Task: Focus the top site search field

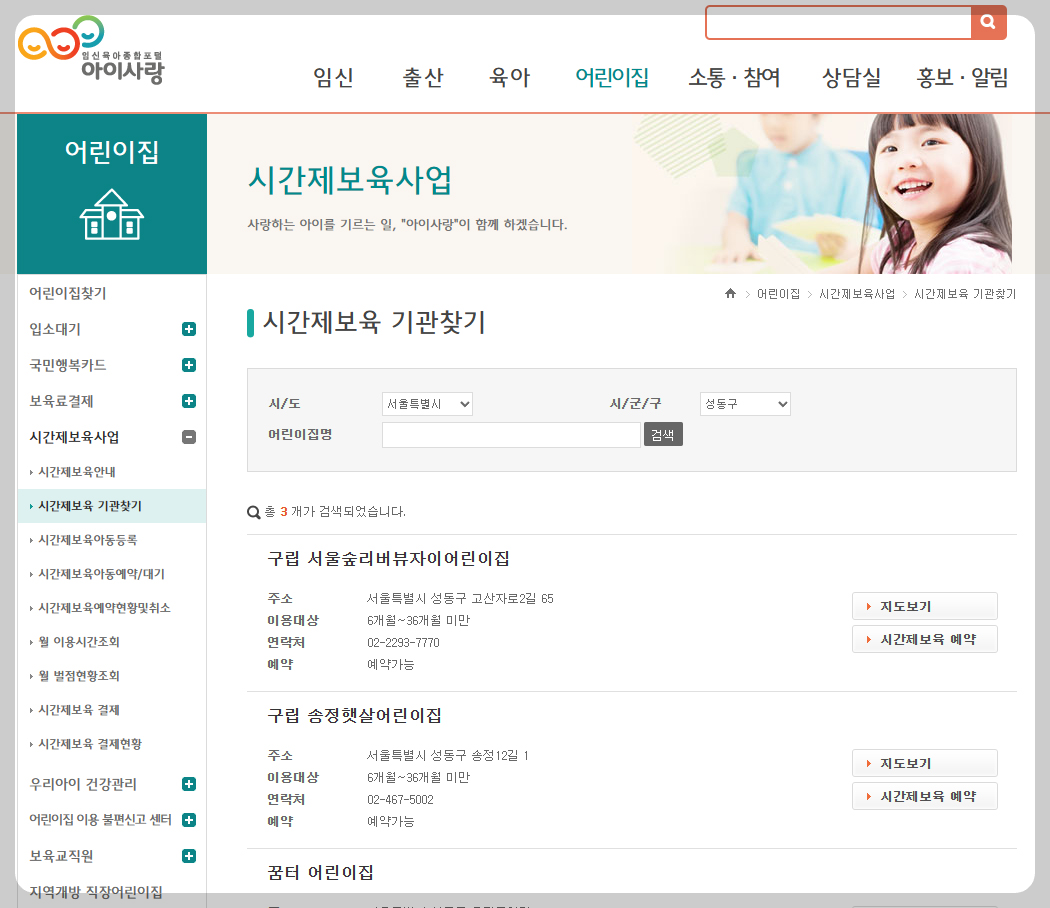Action: 838,23
